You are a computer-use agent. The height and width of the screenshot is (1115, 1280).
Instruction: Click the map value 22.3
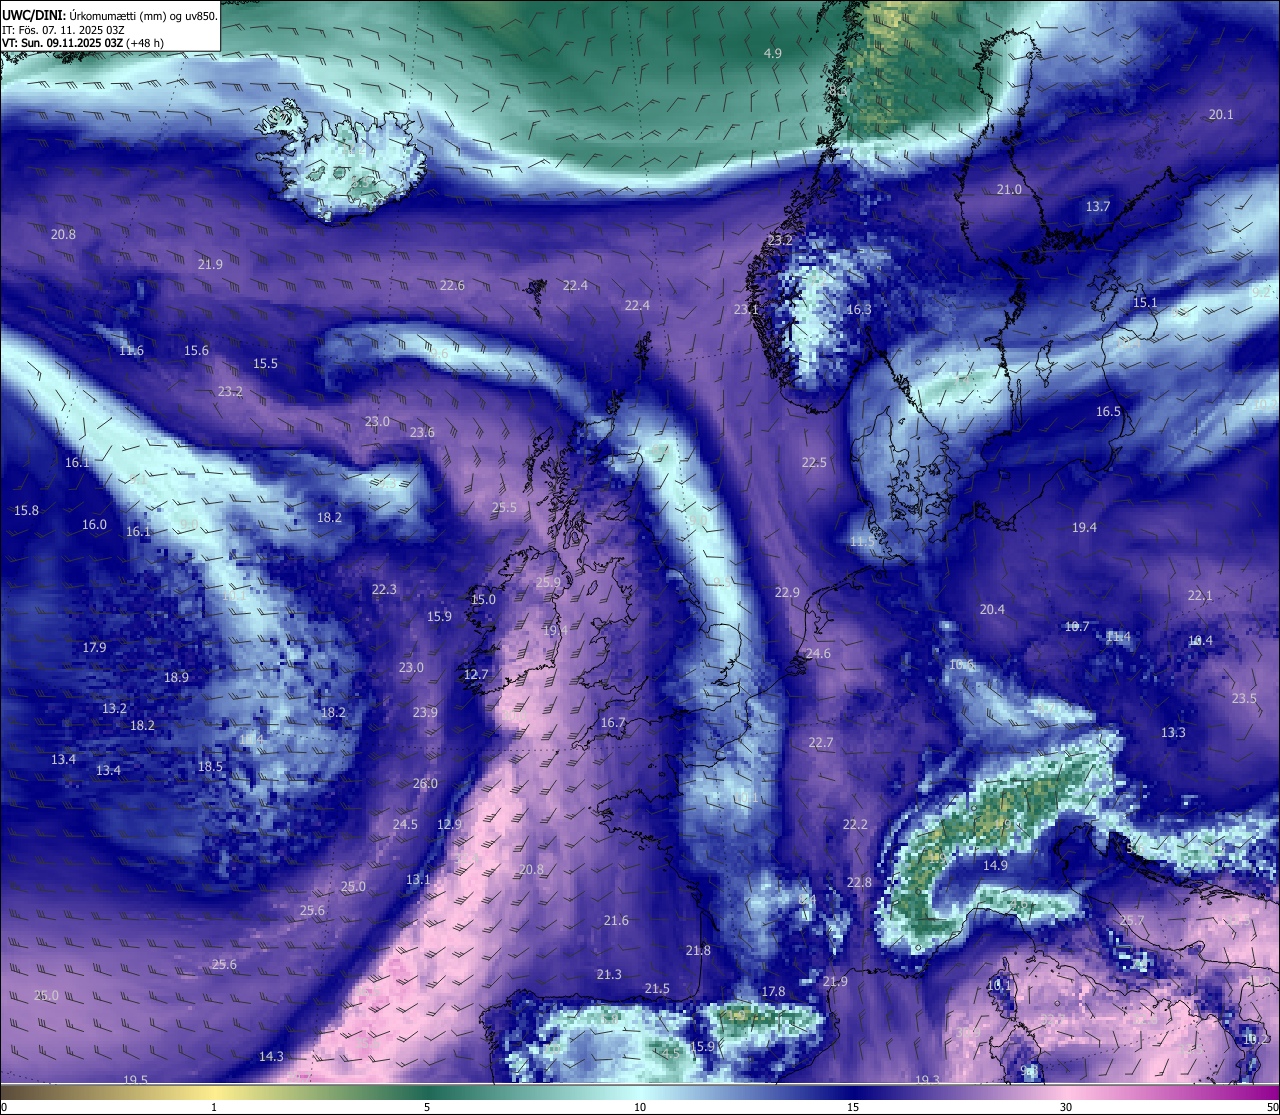(384, 590)
